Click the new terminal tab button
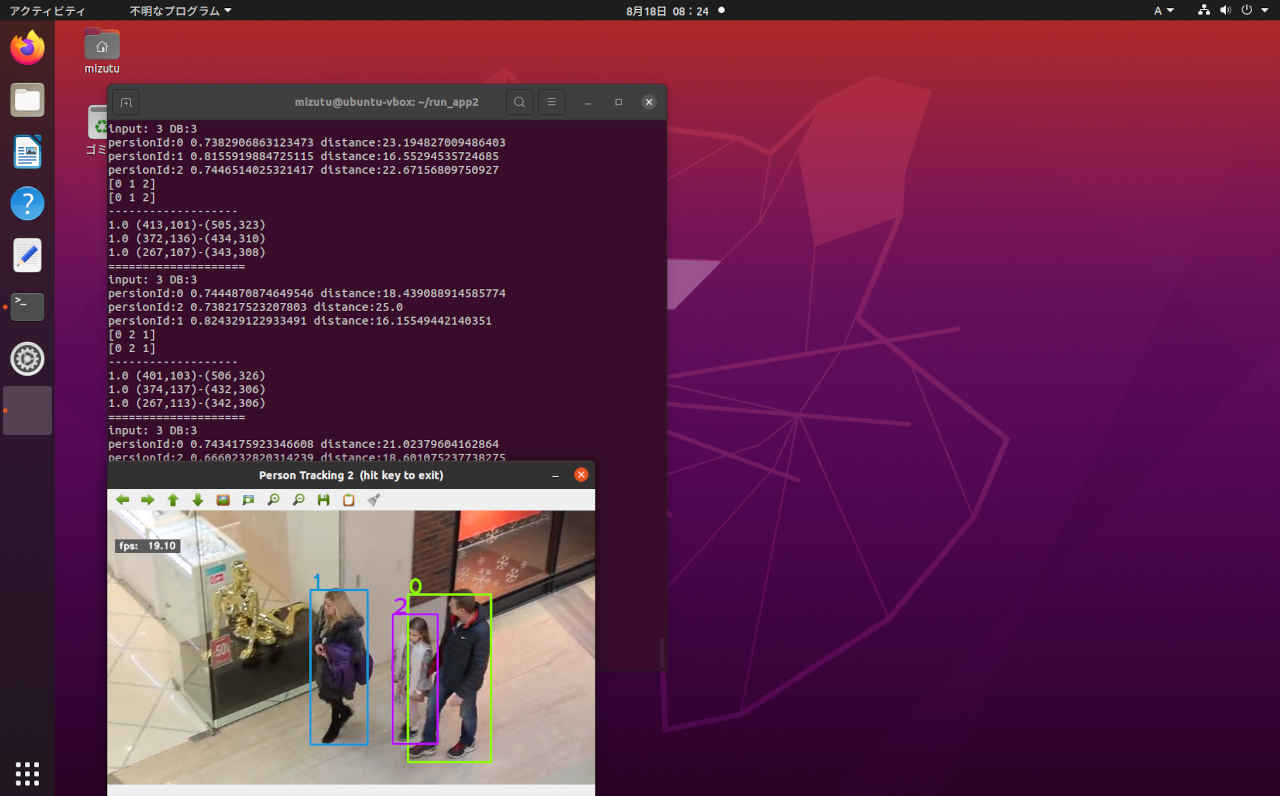The height and width of the screenshot is (796, 1280). [x=126, y=101]
